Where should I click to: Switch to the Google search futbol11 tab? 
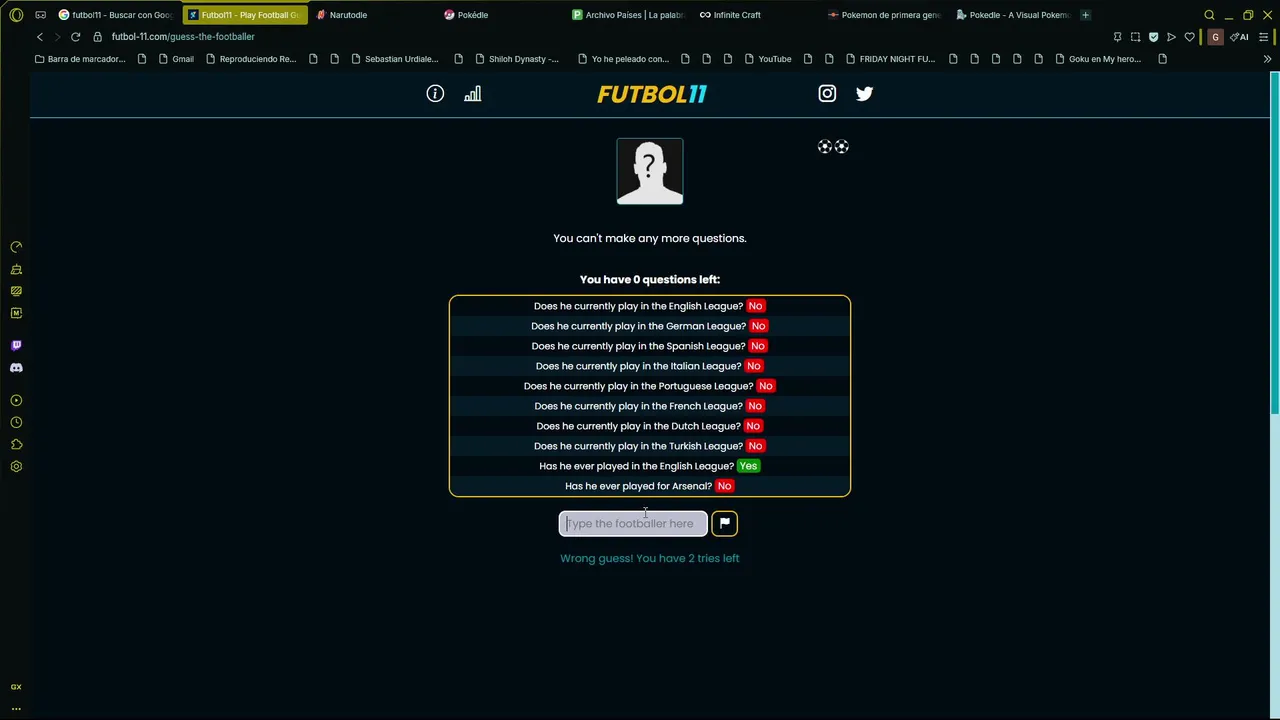116,15
